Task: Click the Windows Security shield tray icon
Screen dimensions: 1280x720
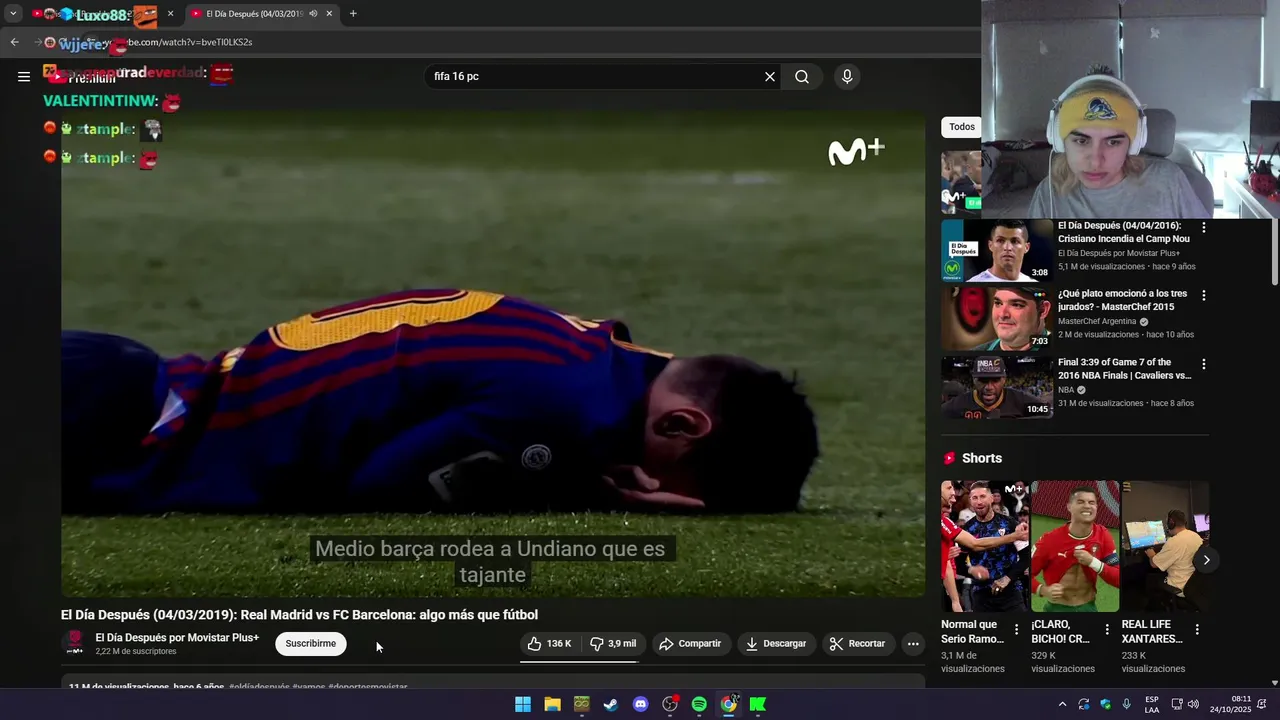Action: [x=1105, y=704]
